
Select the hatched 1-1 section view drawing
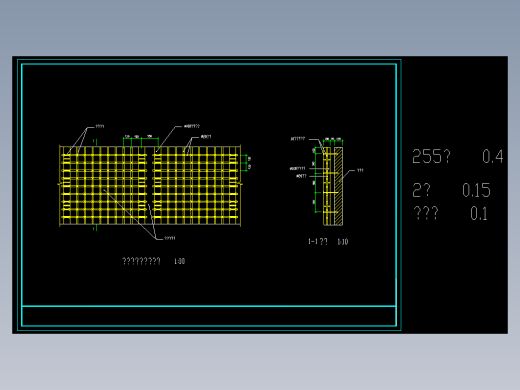333,186
